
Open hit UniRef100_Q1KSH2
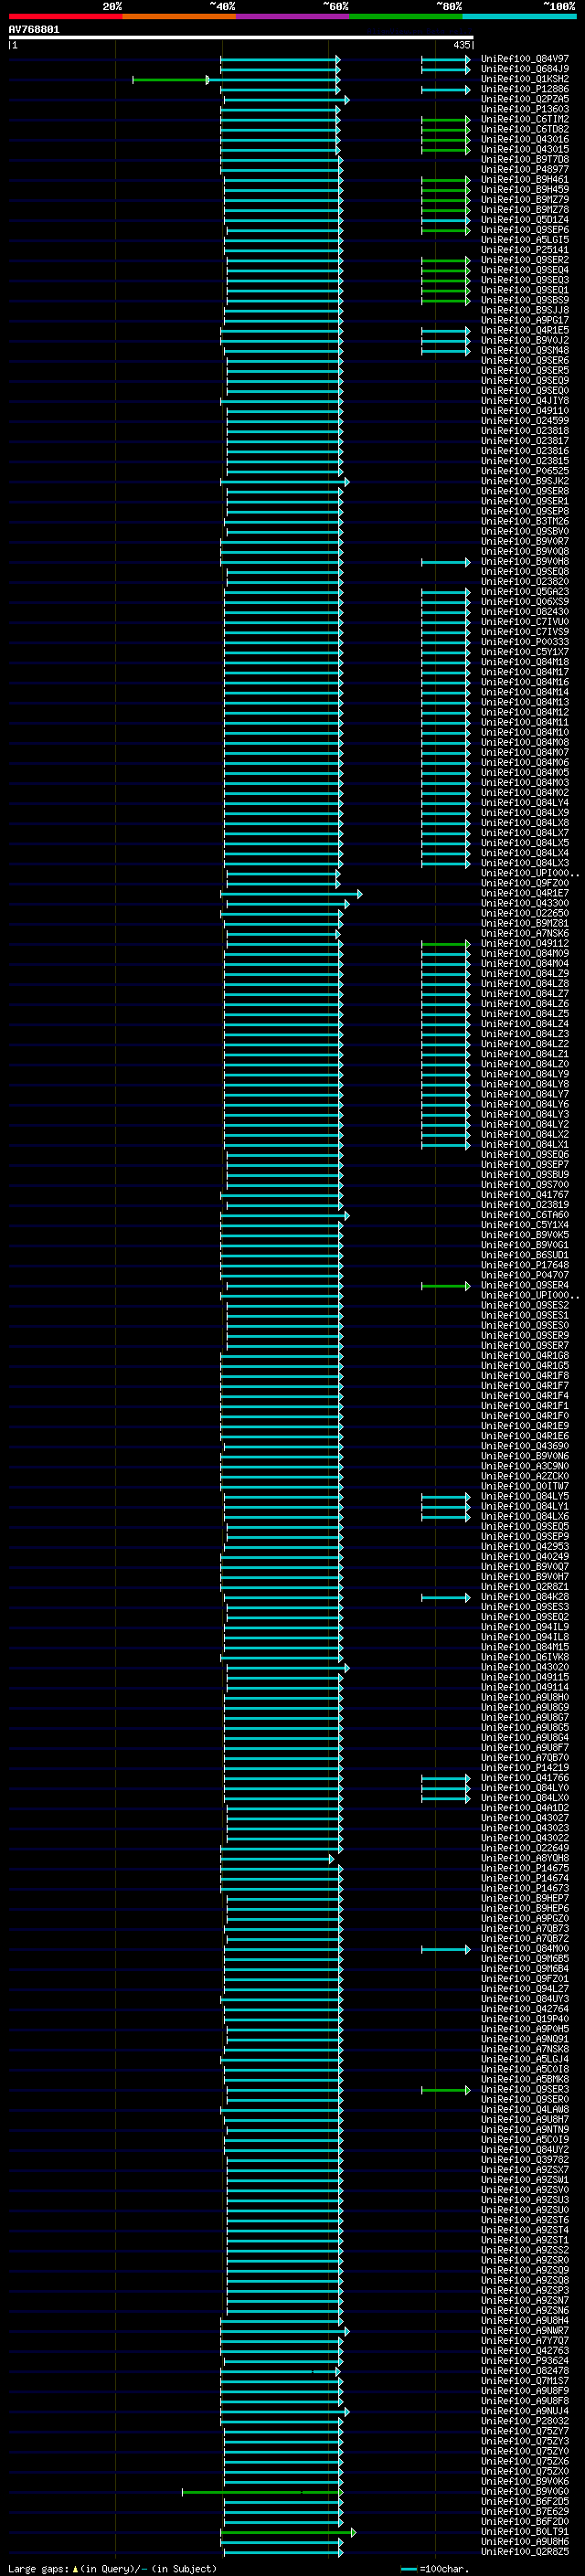coord(525,79)
